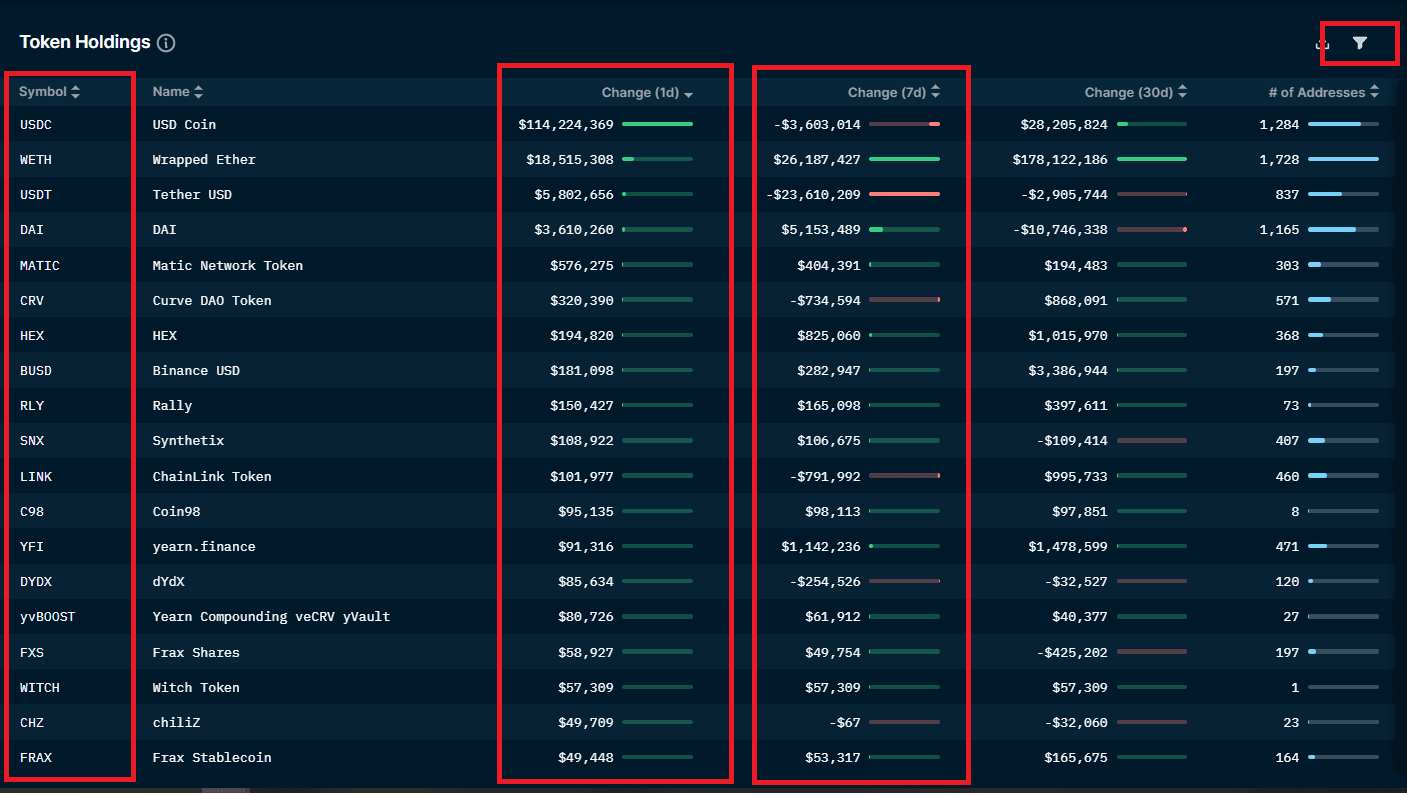Select the BUSD symbol cell
Image resolution: width=1407 pixels, height=796 pixels.
pos(36,371)
